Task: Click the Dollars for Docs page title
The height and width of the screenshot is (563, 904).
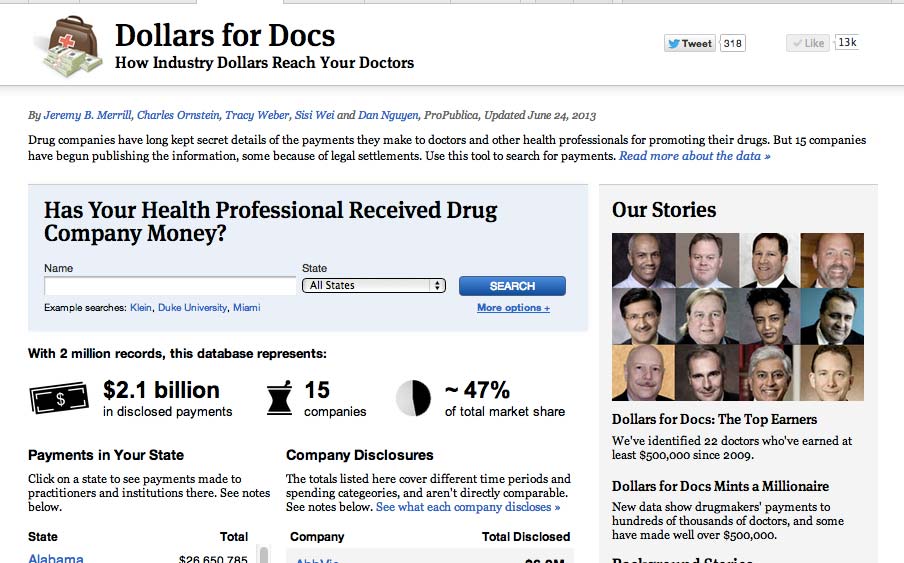Action: [x=225, y=36]
